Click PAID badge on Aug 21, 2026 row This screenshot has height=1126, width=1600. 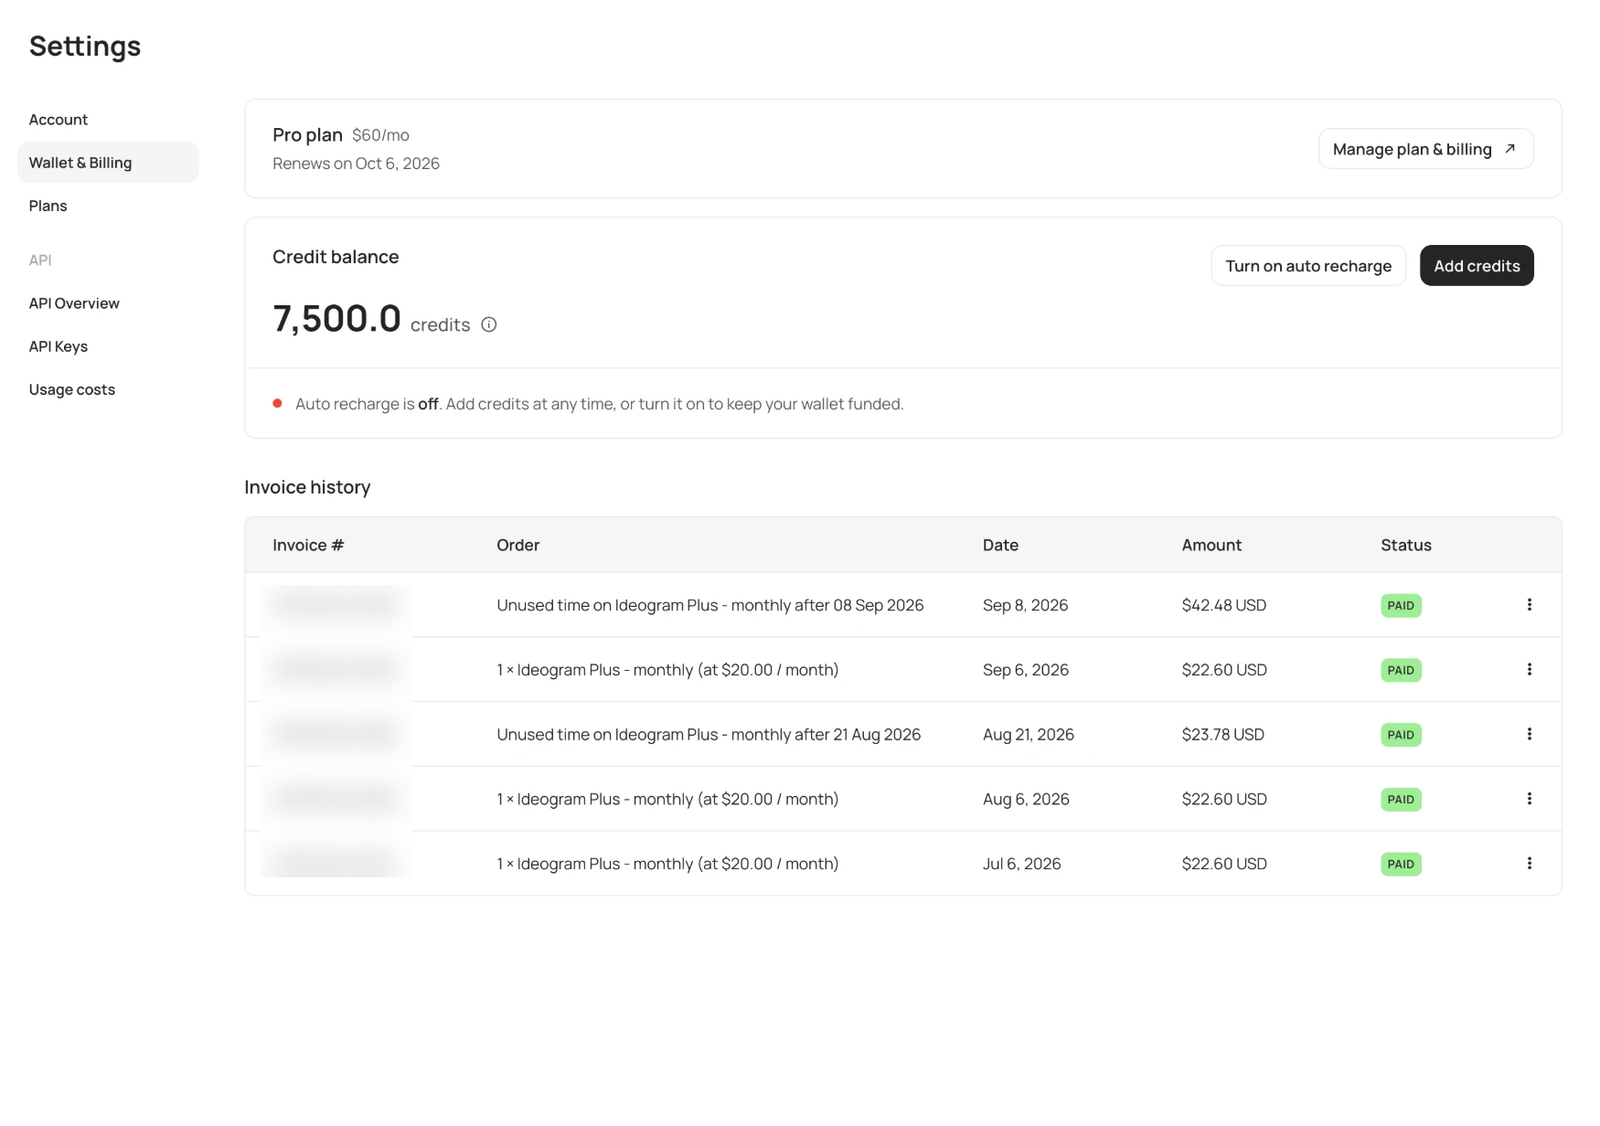(x=1400, y=735)
